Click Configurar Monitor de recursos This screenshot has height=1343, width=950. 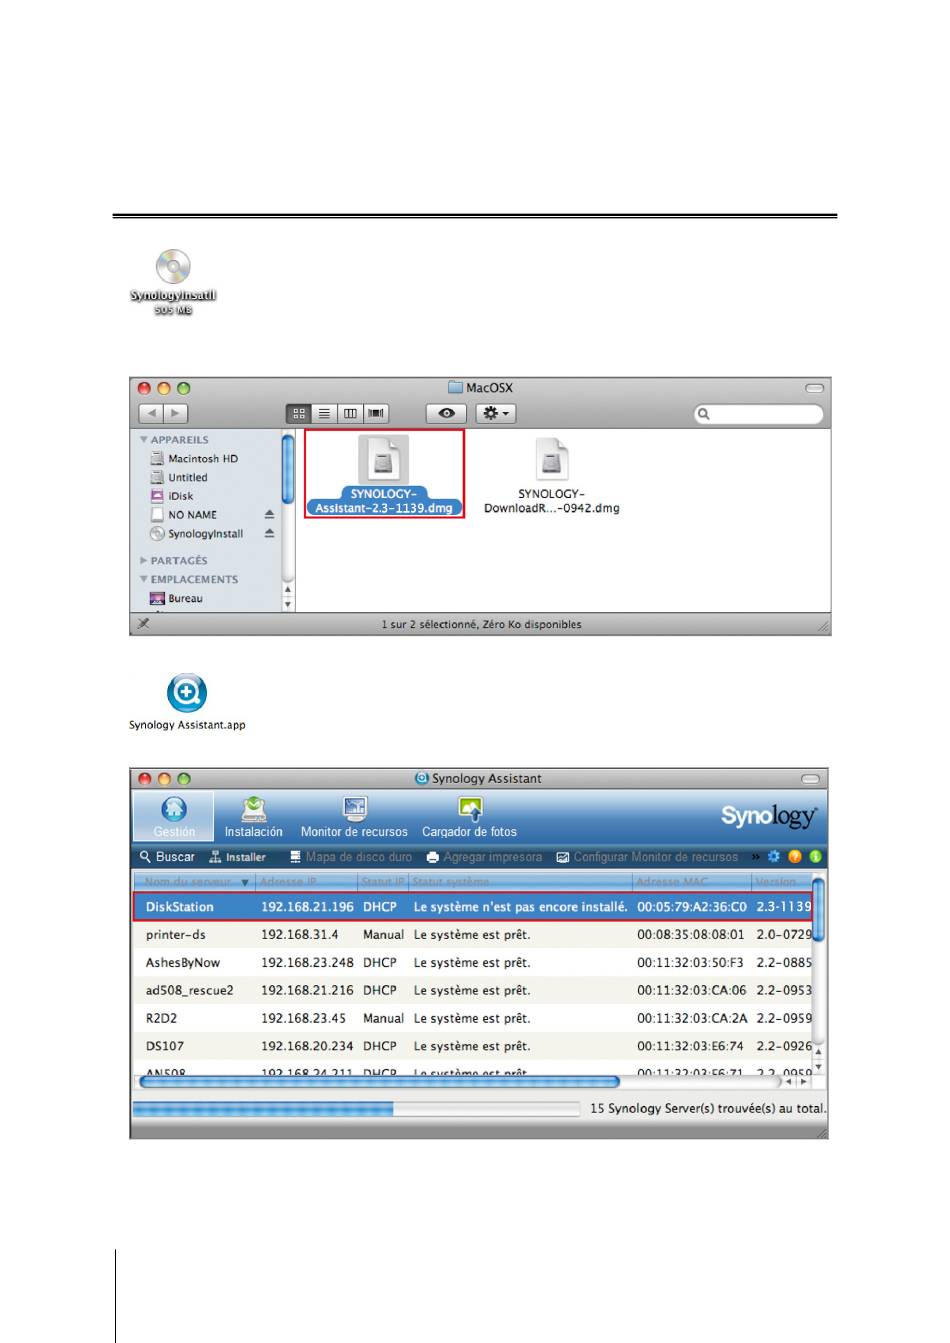click(x=647, y=857)
